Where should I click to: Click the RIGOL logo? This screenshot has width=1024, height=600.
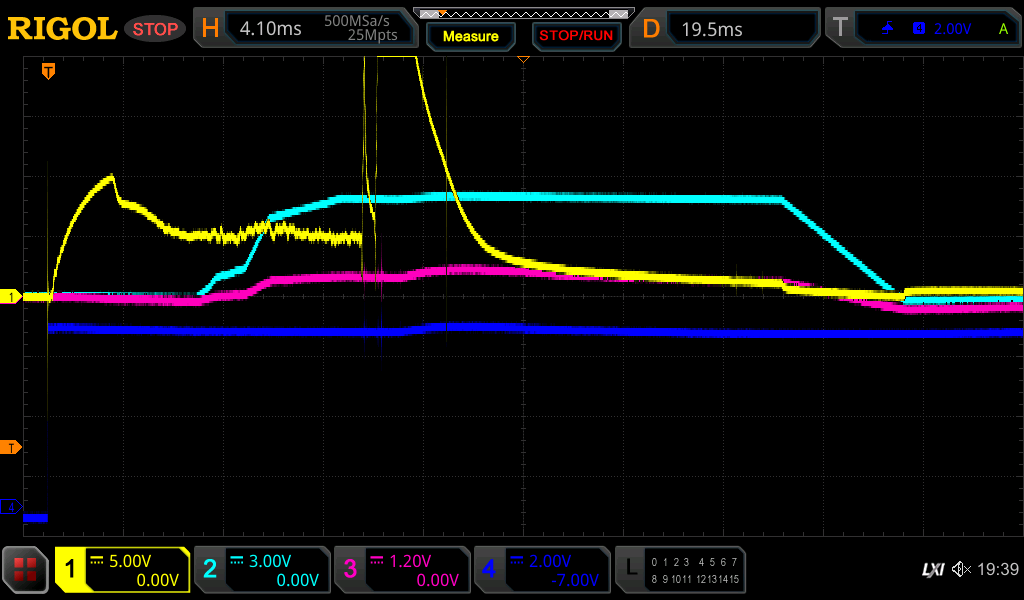point(62,29)
